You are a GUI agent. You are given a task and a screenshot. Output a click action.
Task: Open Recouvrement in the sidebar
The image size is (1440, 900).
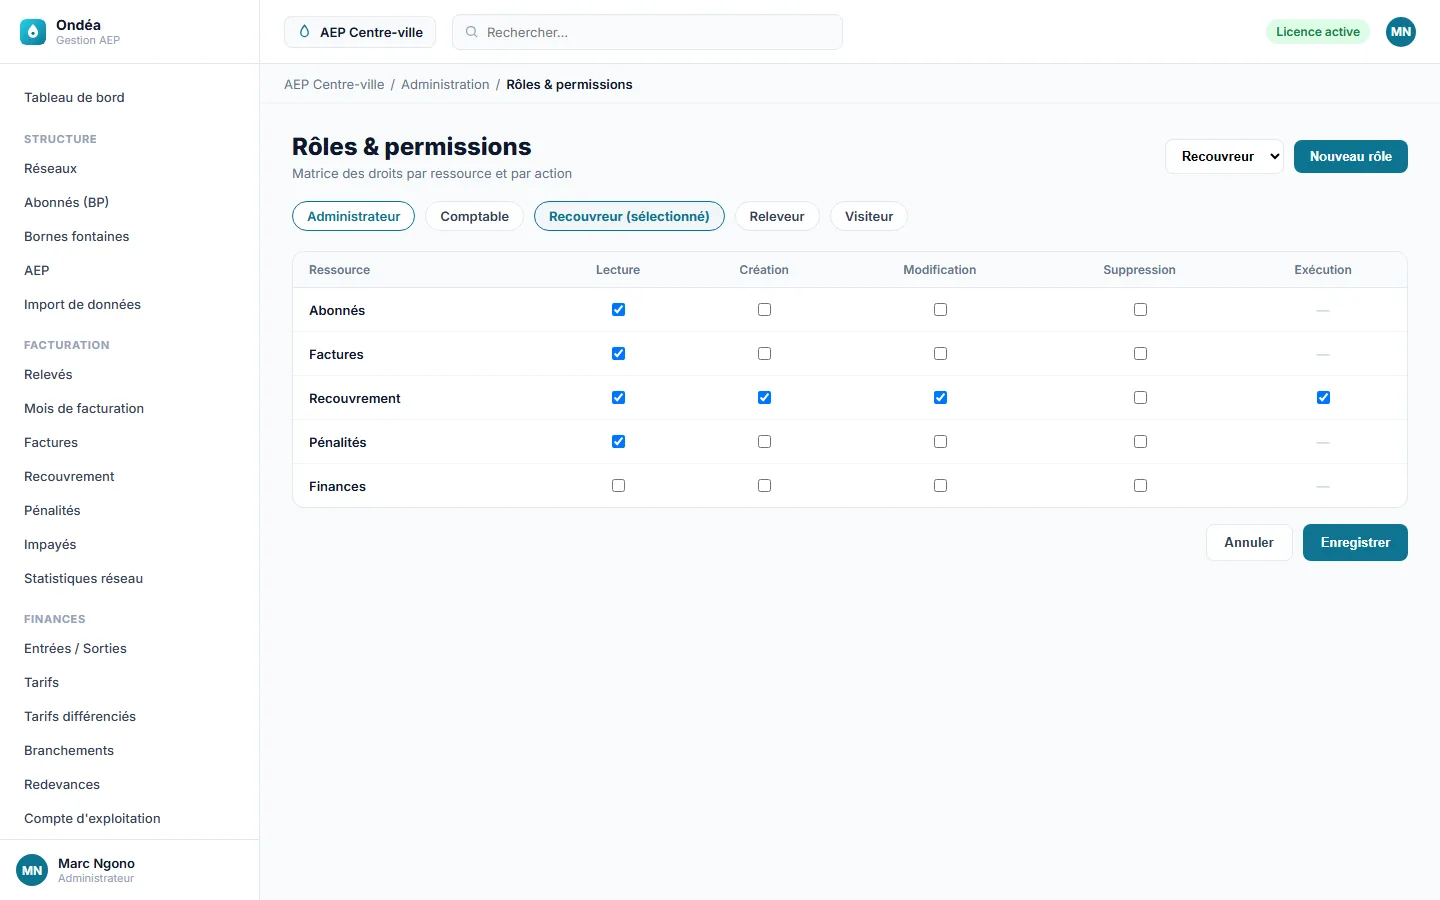point(130,476)
